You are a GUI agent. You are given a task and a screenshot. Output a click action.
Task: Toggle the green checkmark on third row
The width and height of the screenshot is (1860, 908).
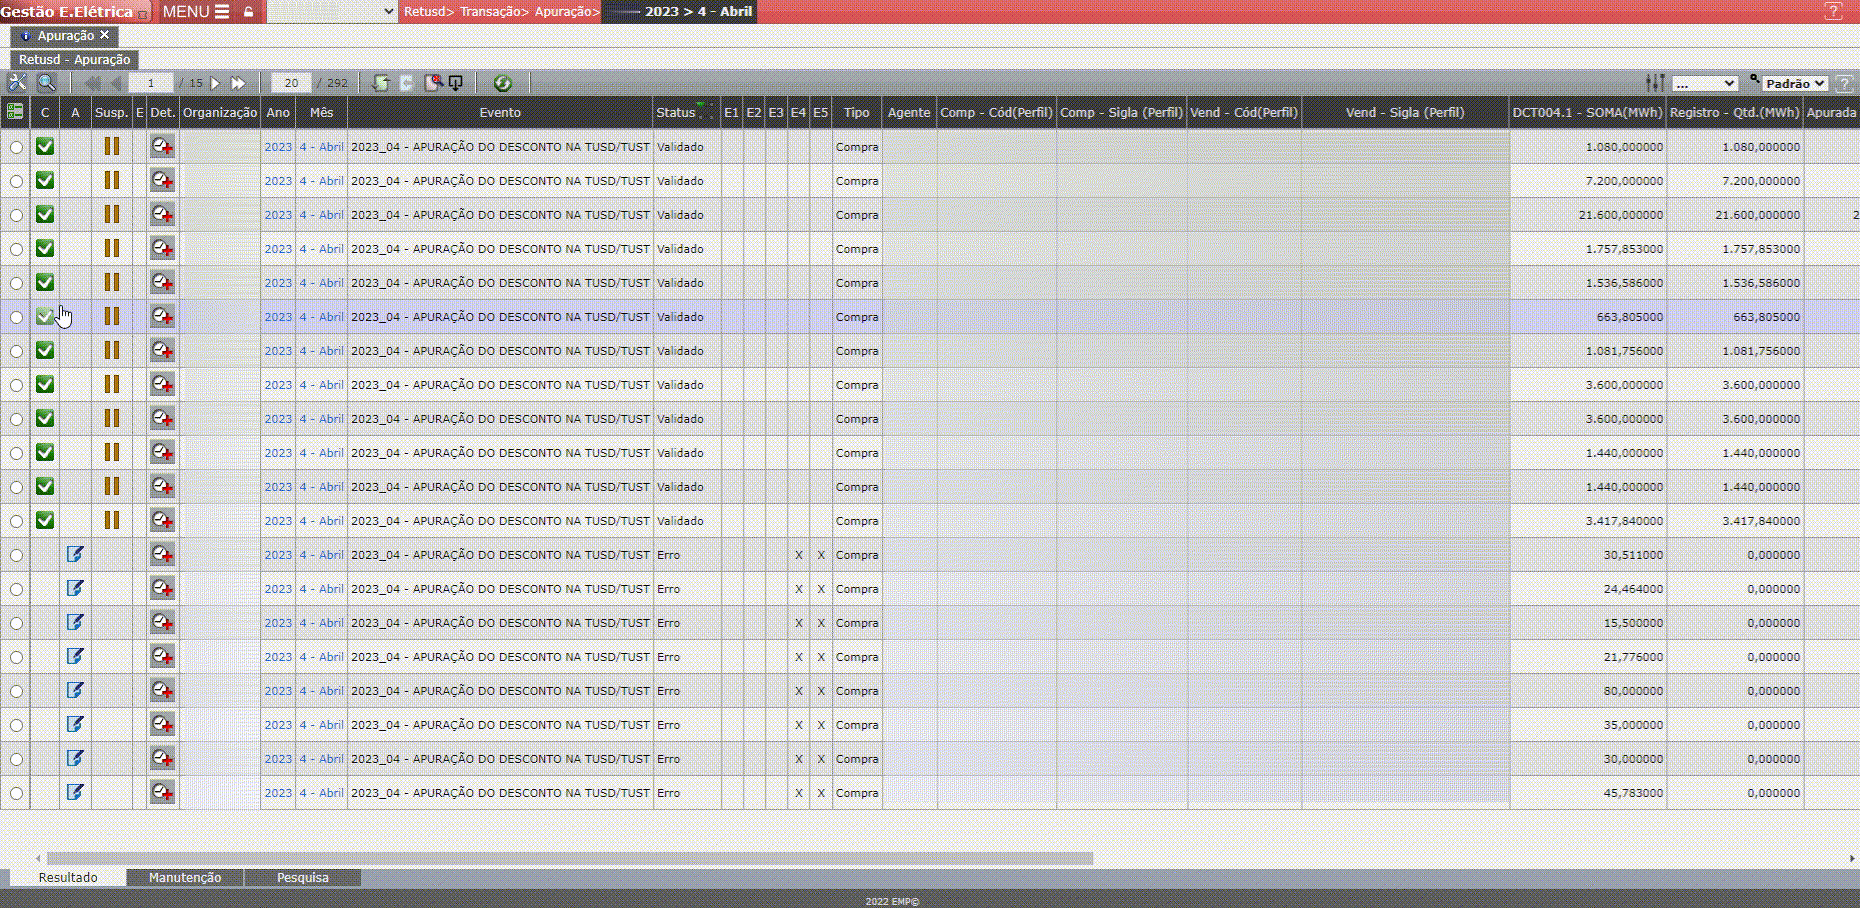pyautogui.click(x=45, y=215)
